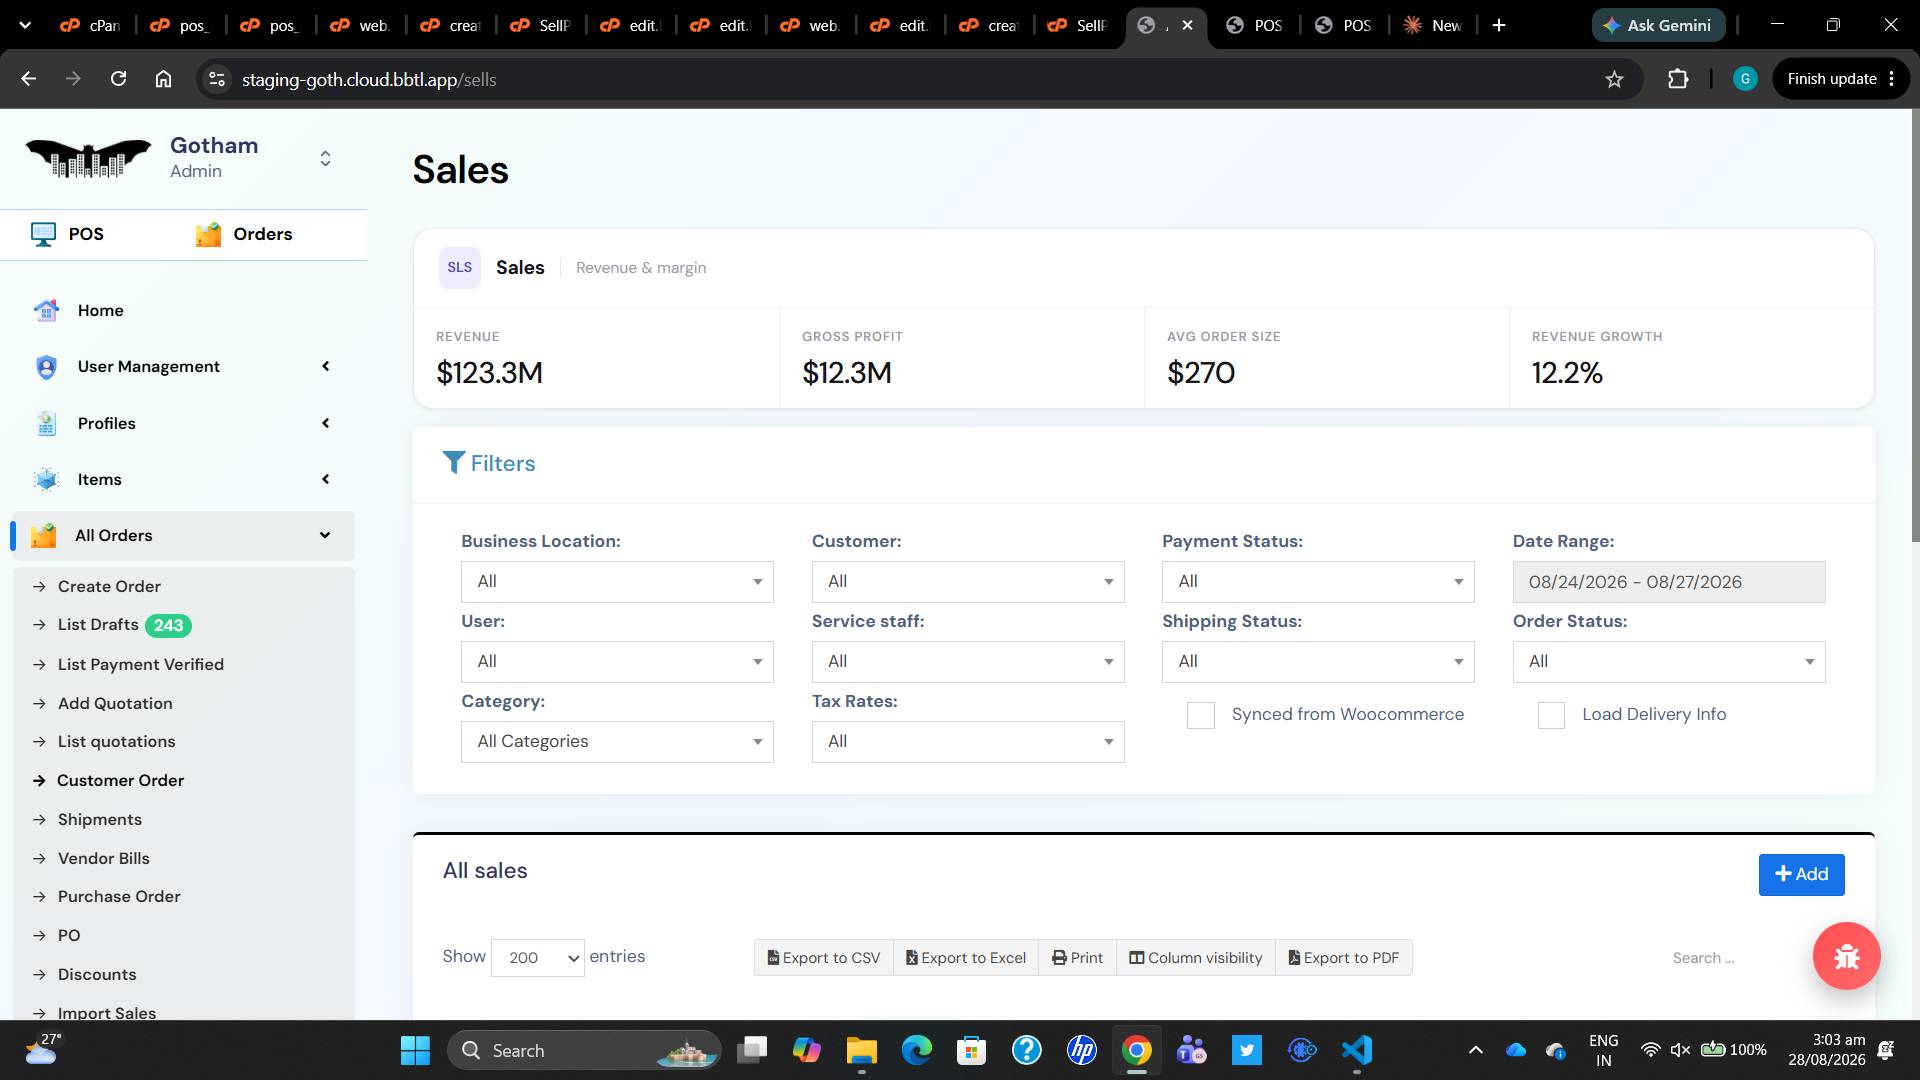This screenshot has height=1080, width=1920.
Task: Go to the Shipments sidebar link
Action: 99,819
